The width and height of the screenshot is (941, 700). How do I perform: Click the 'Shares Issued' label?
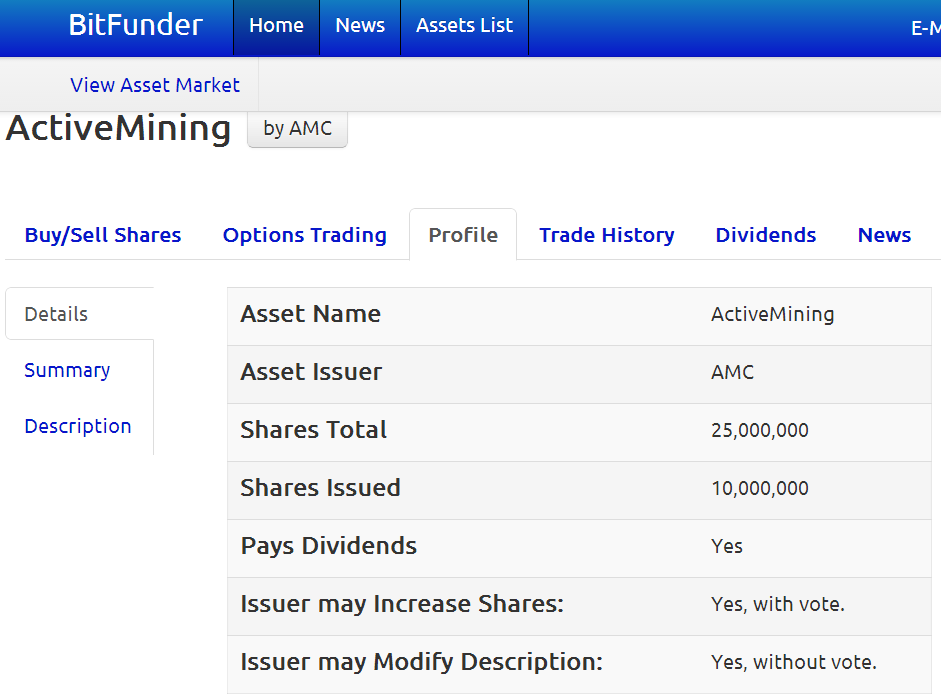coord(320,488)
